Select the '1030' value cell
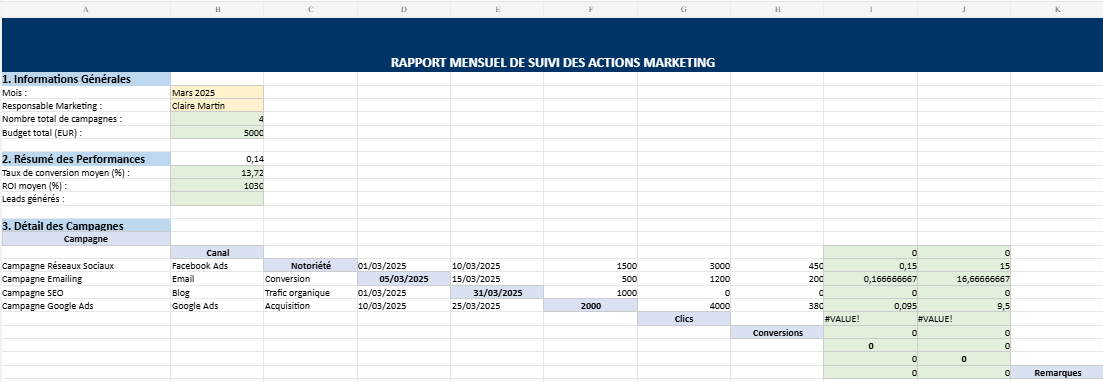Image resolution: width=1103 pixels, height=382 pixels. [x=217, y=186]
